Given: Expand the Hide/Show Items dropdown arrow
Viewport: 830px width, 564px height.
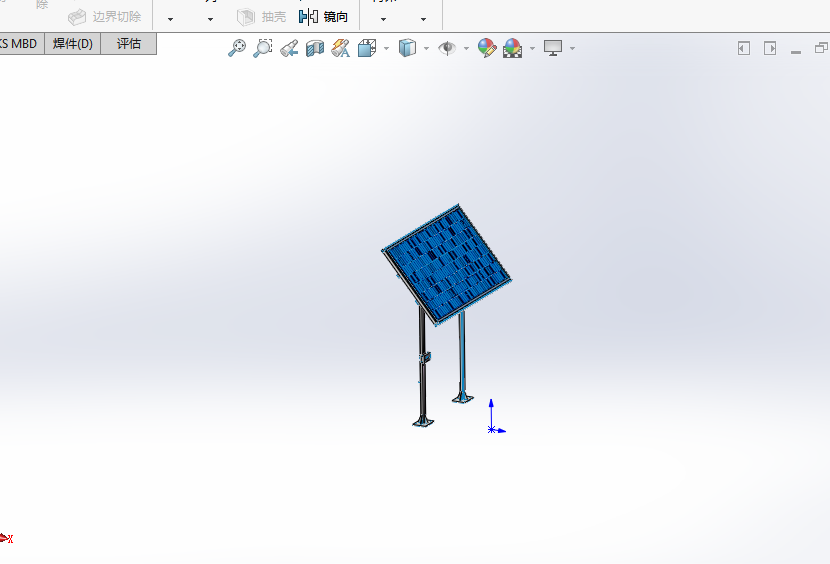Looking at the screenshot, I should coord(466,48).
